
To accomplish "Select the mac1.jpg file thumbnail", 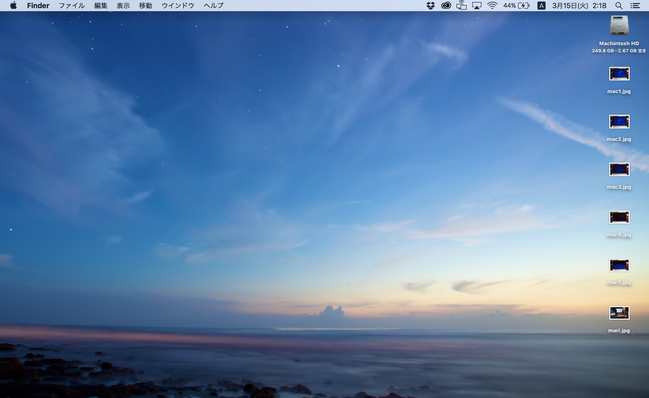I will tap(619, 74).
